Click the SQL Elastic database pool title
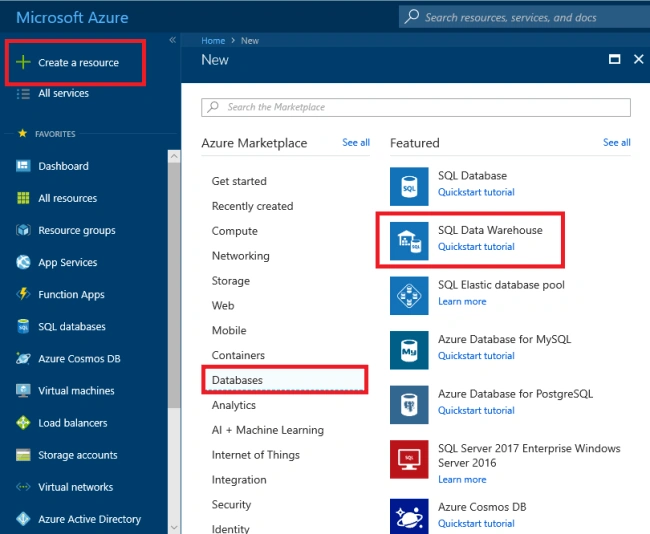650x534 pixels. pyautogui.click(x=501, y=285)
